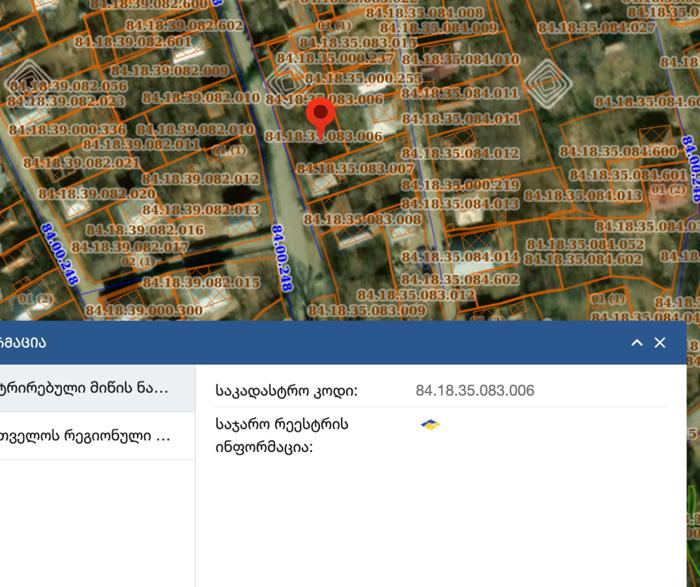Click the diamond contour icon near 84.18.35.084.011

(548, 84)
